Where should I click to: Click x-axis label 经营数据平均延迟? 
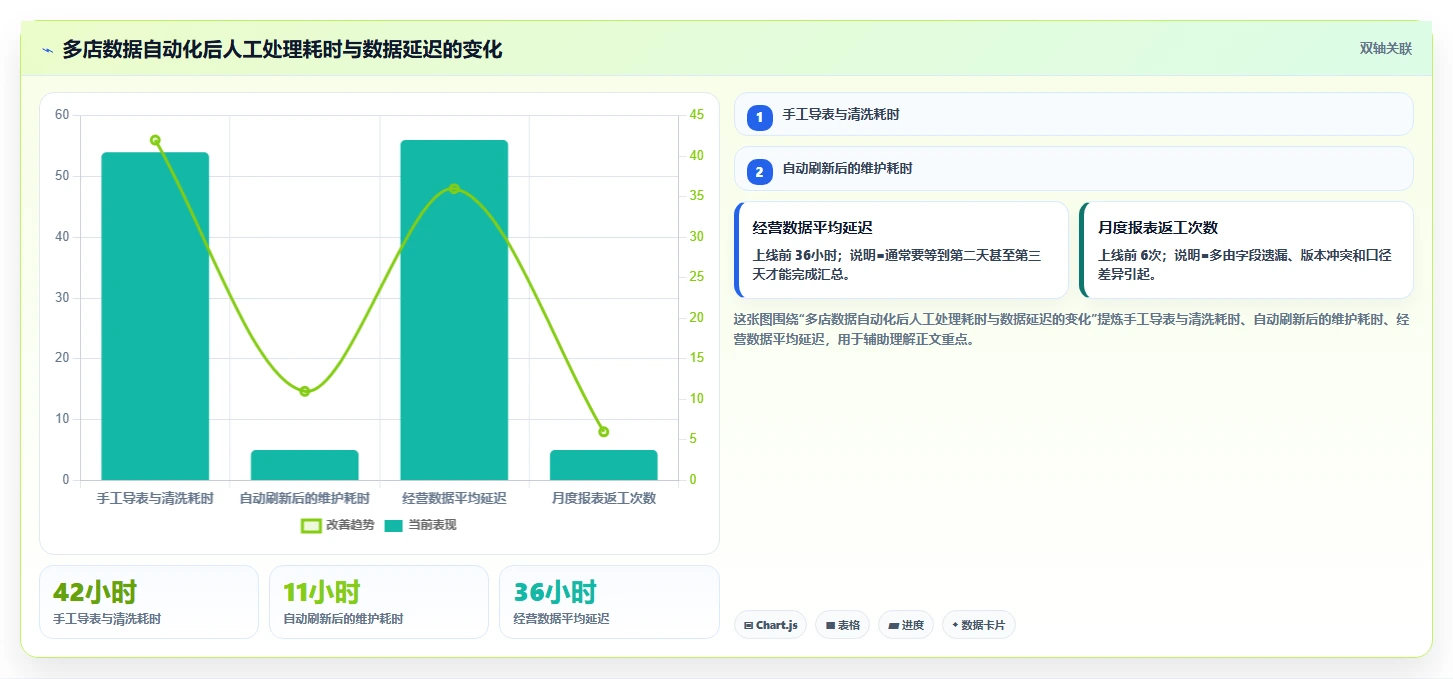[x=454, y=498]
